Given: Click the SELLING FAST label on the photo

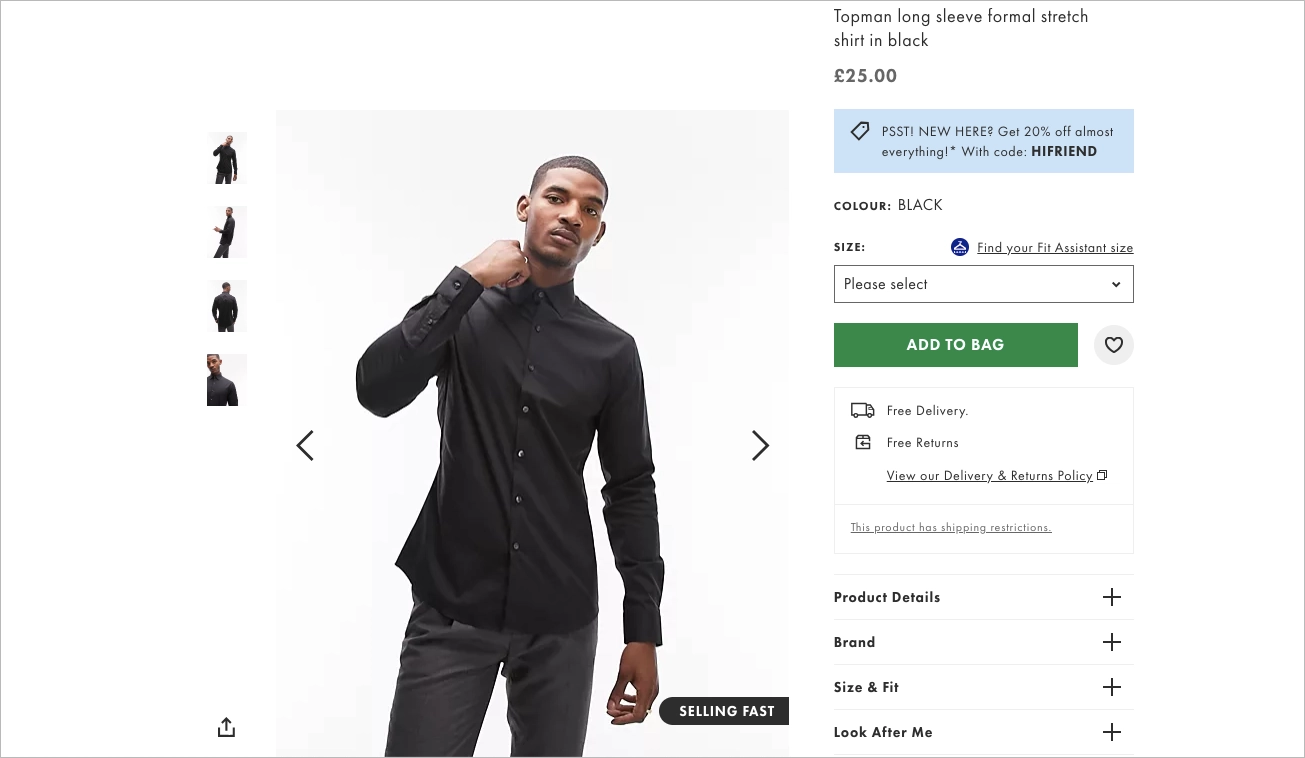Looking at the screenshot, I should [x=726, y=711].
